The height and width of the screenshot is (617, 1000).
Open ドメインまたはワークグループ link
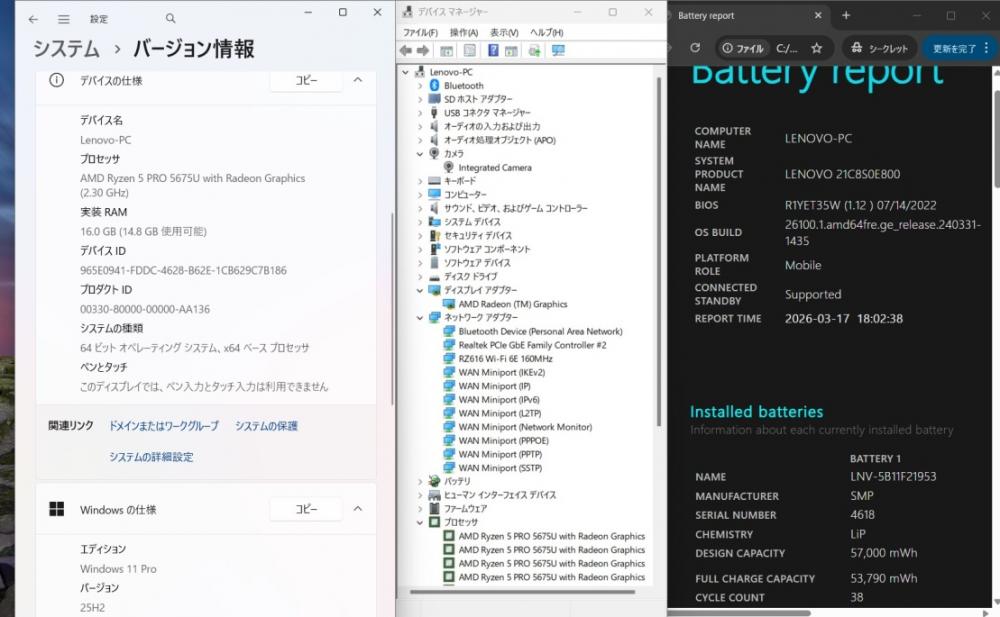coord(164,426)
